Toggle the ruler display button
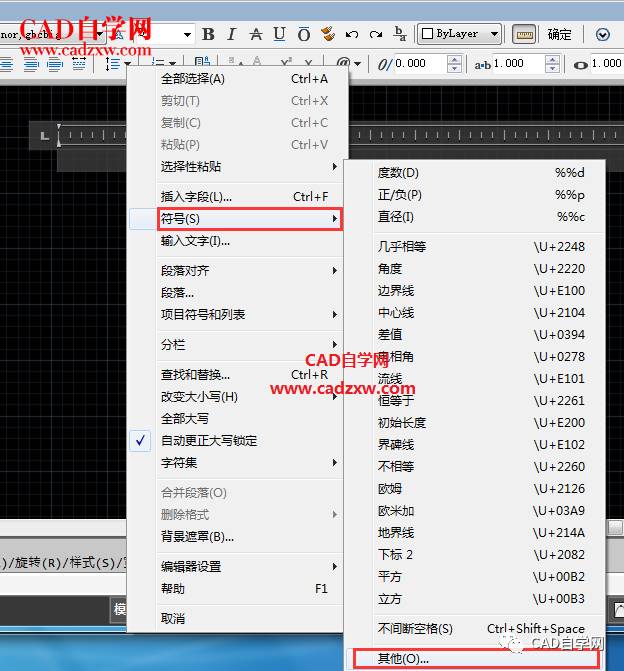 (524, 34)
